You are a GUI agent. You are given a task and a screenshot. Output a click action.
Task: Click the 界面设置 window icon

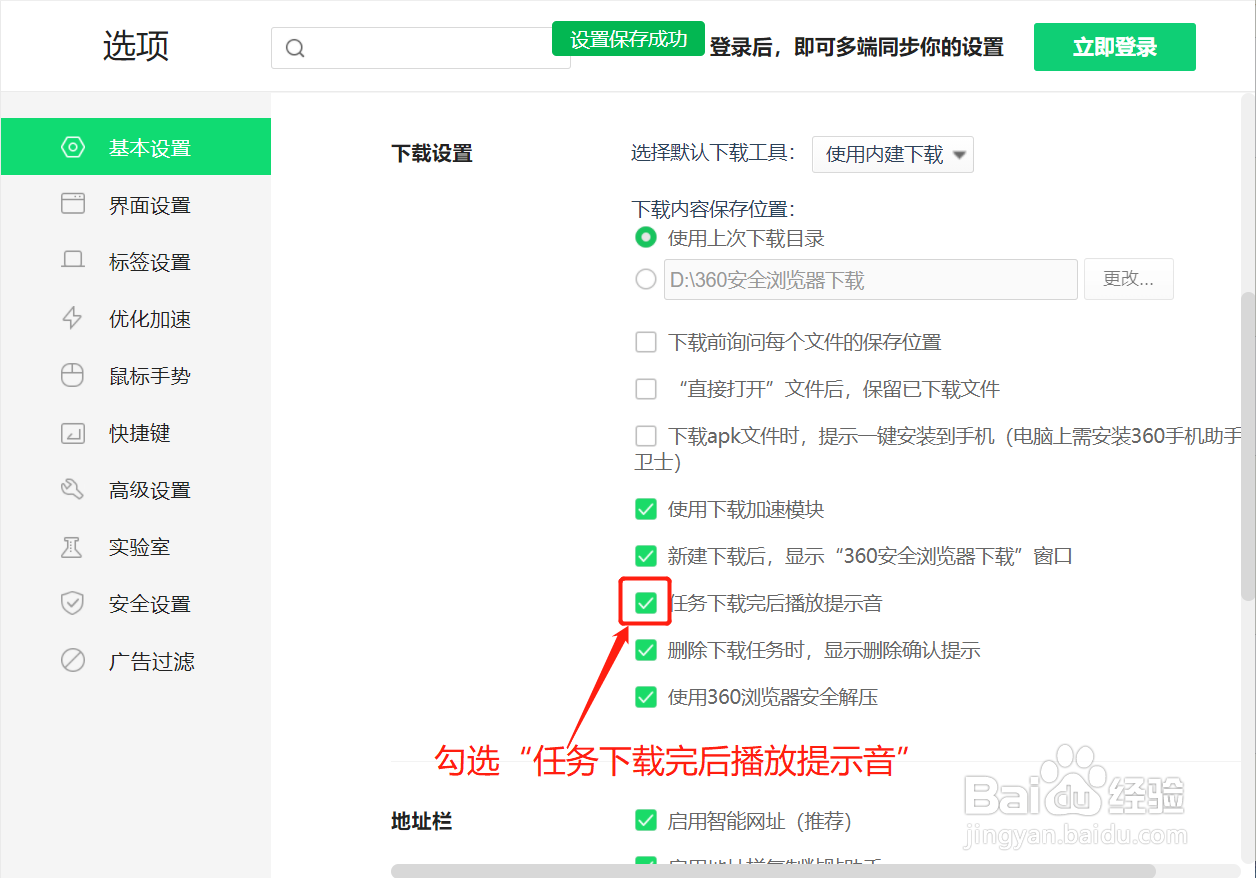click(x=73, y=204)
